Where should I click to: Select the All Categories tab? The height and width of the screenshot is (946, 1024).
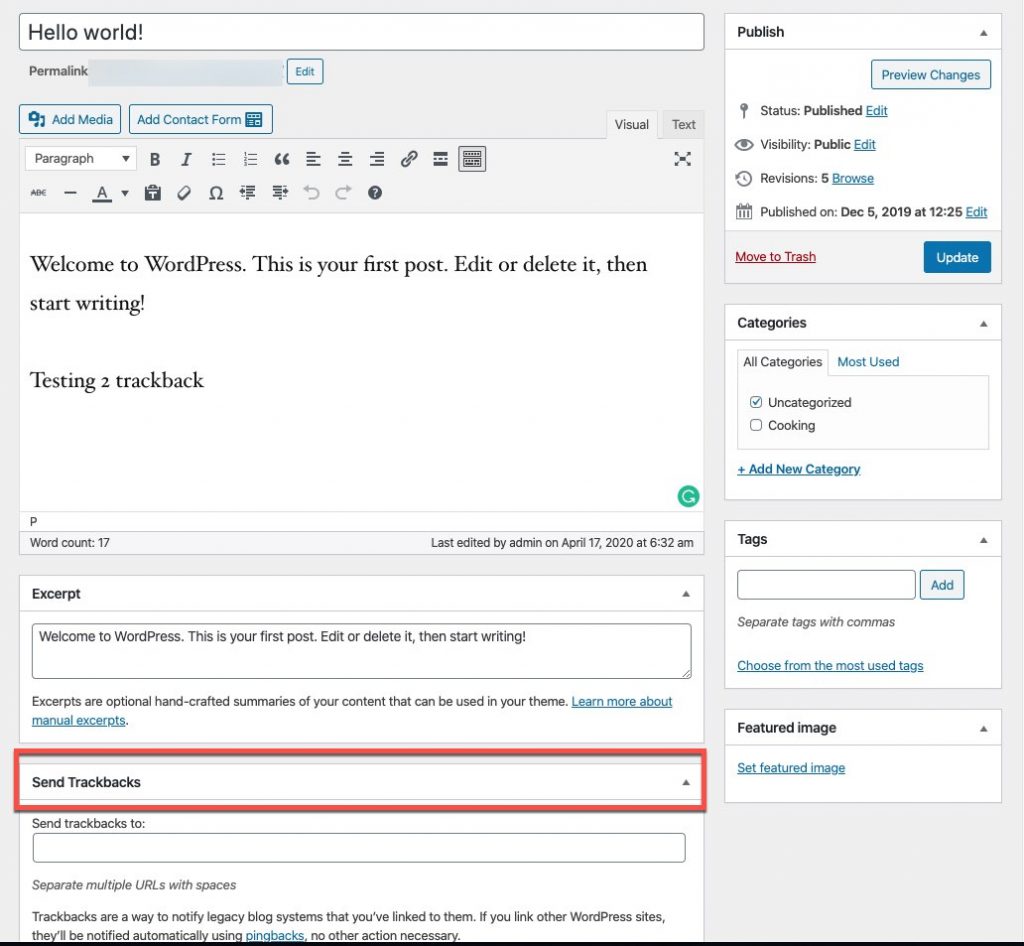[x=782, y=362]
